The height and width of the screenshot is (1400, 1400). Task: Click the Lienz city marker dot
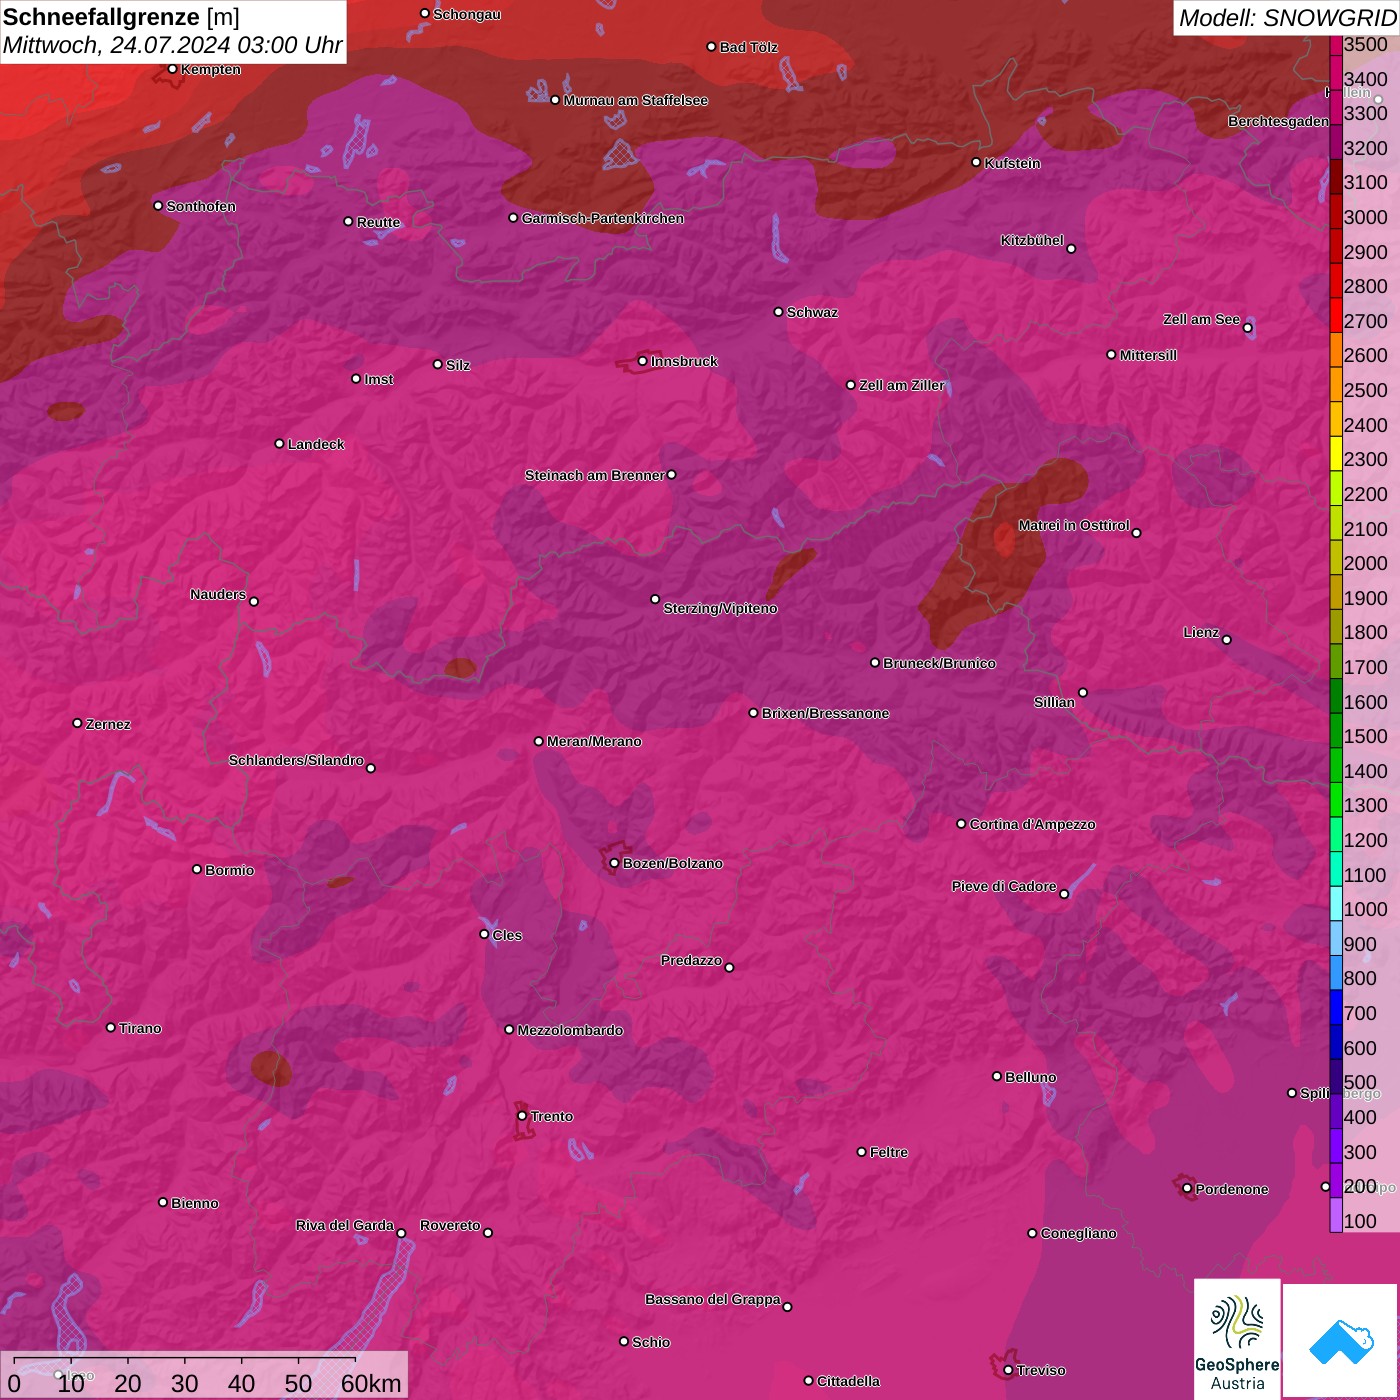coord(1227,640)
